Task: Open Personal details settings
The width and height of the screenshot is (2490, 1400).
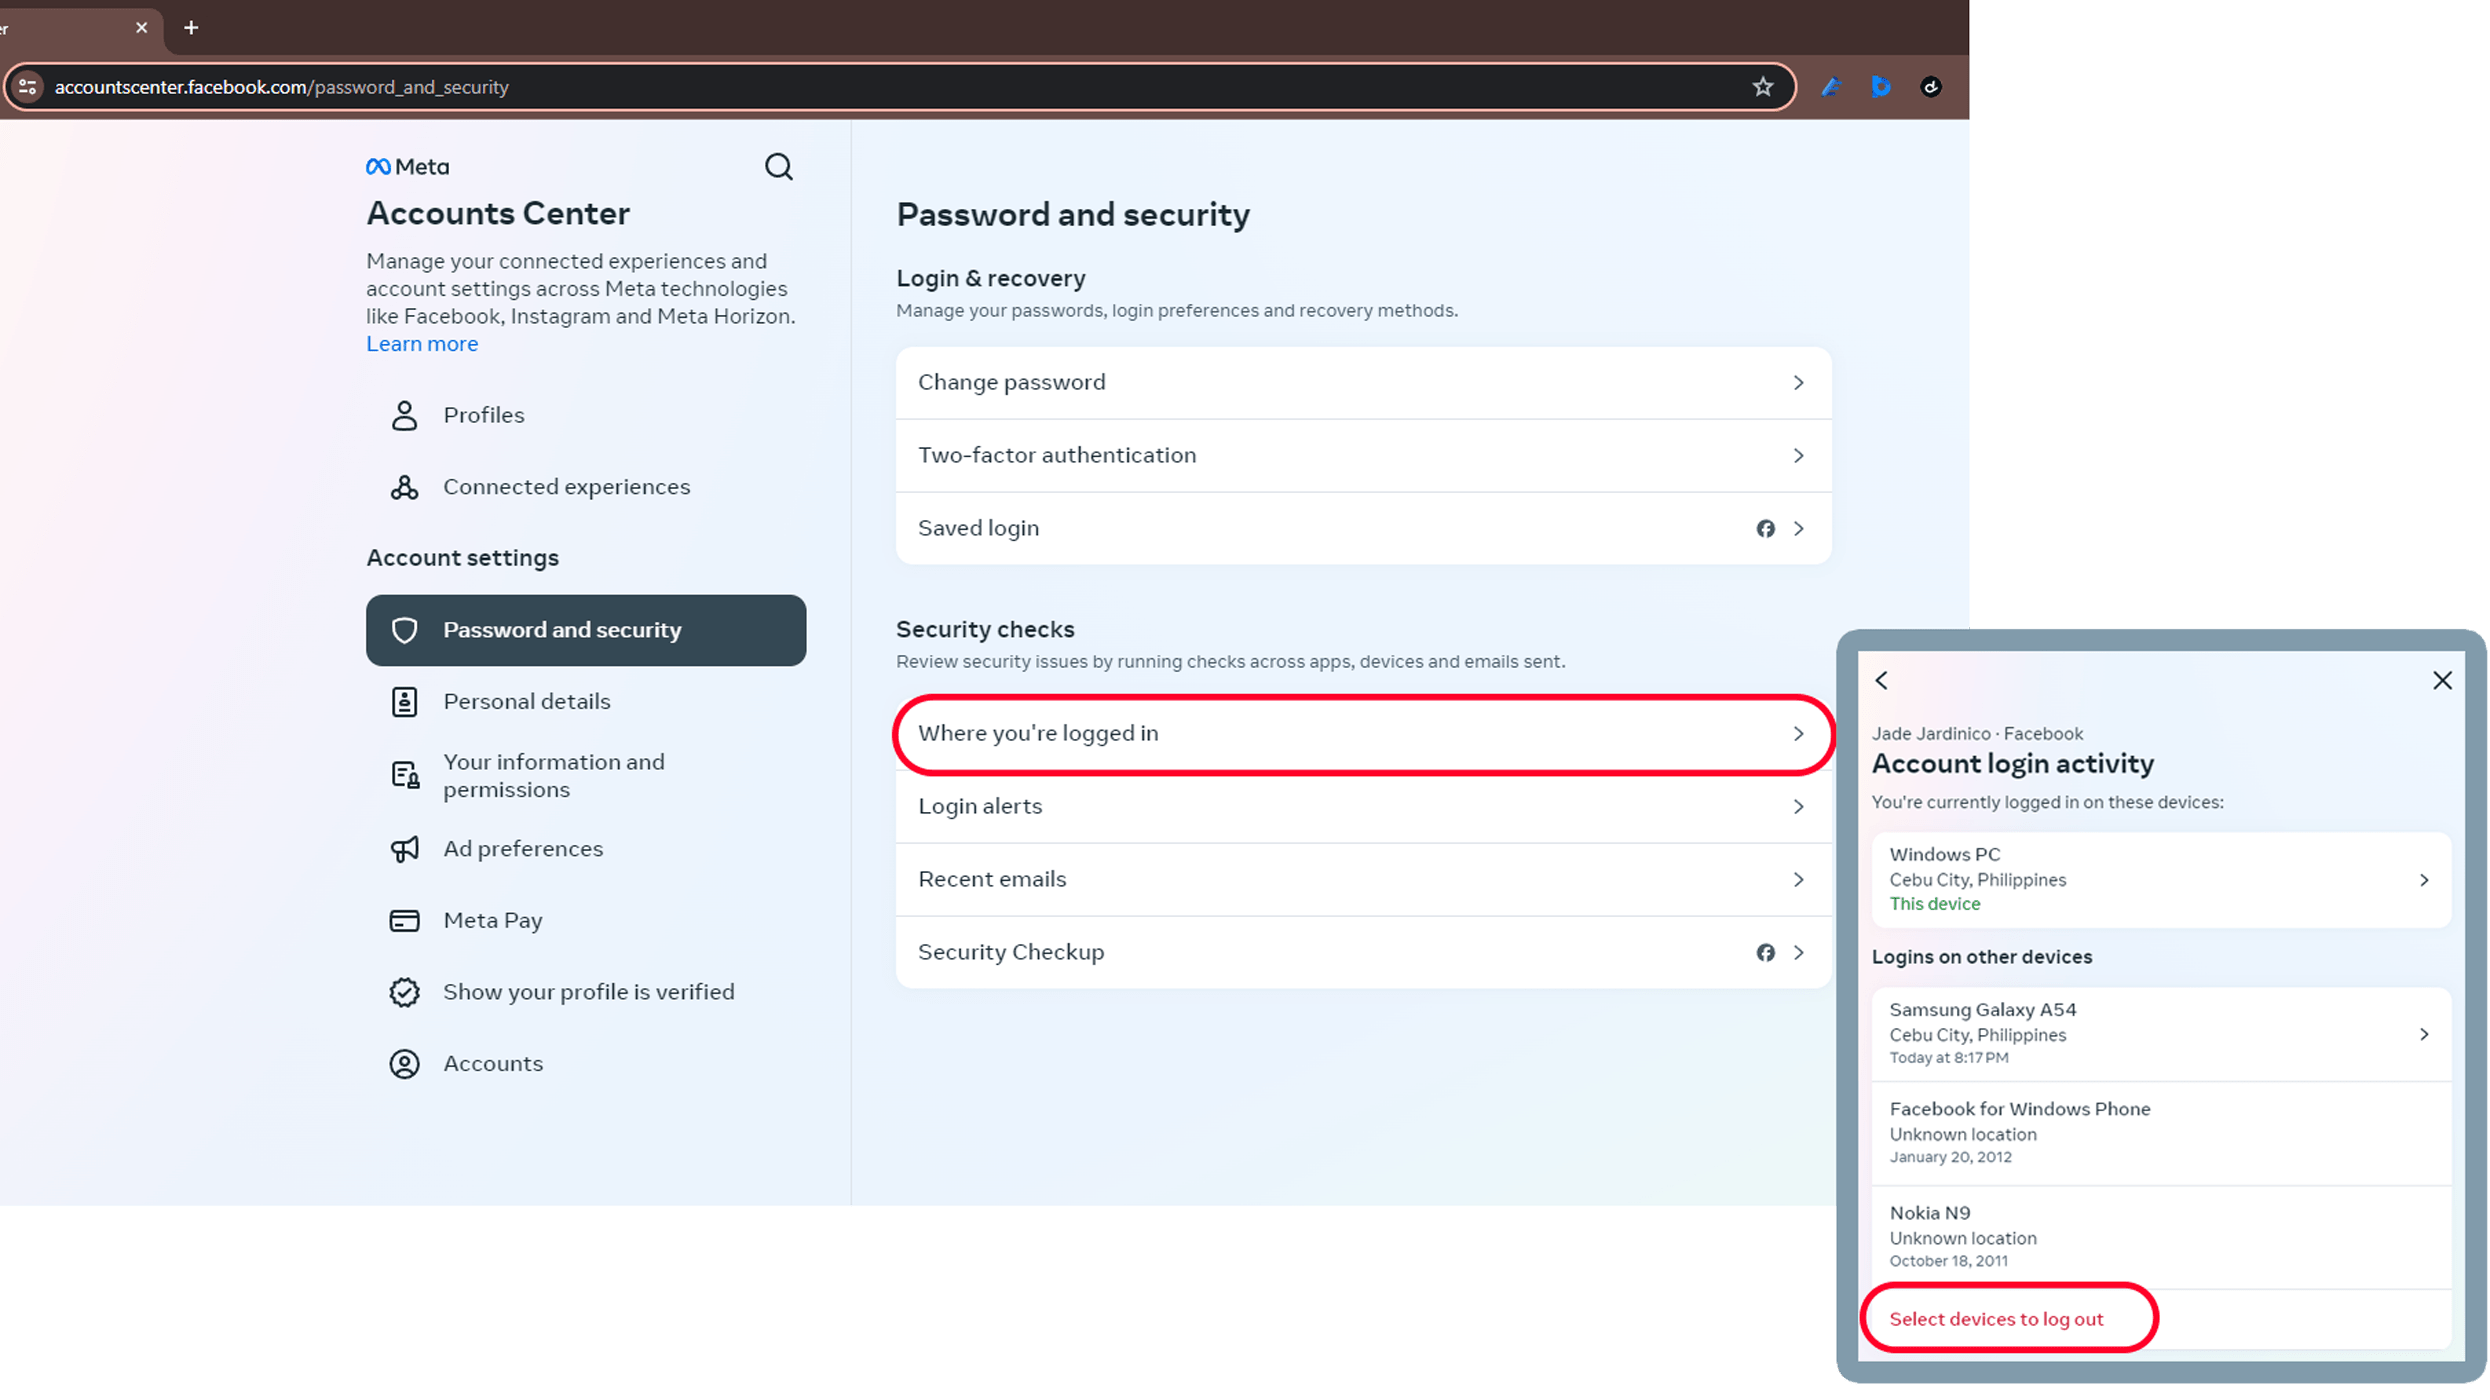Action: [x=527, y=701]
